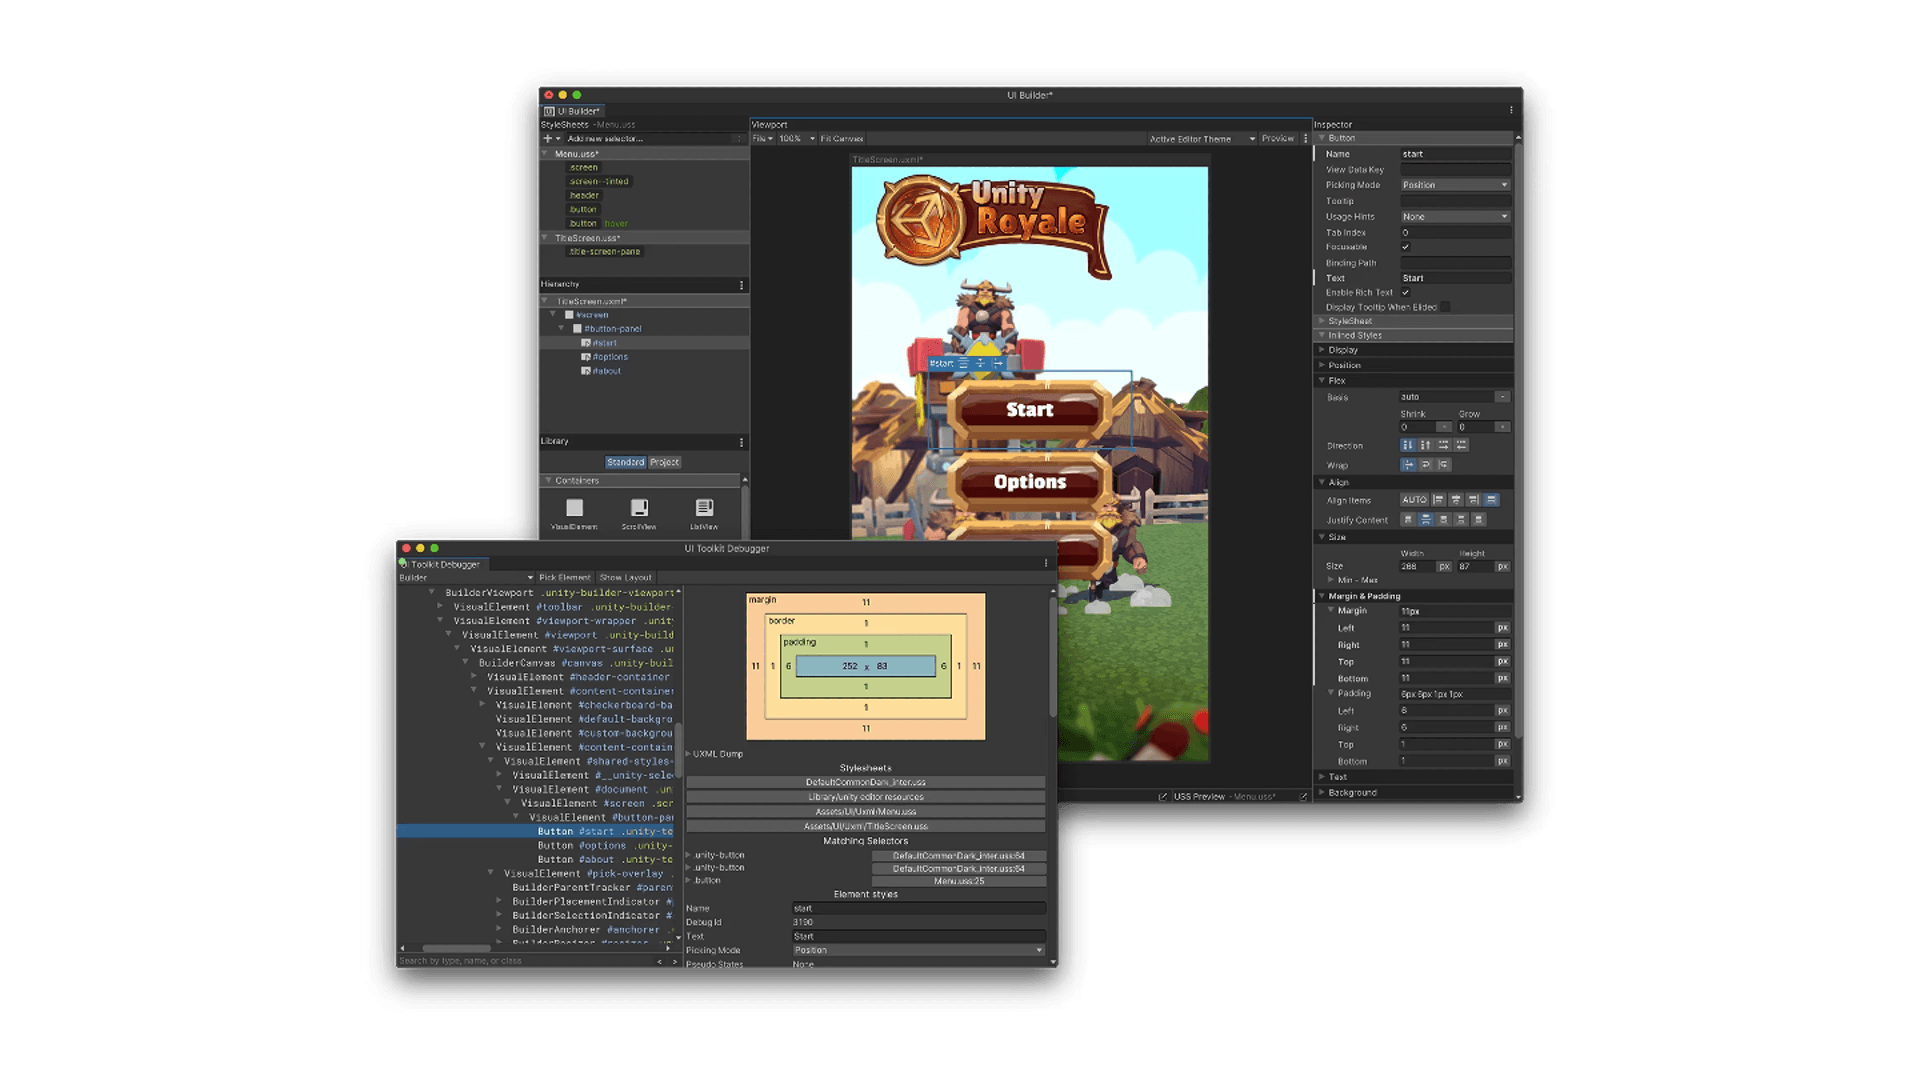Screen dimensions: 1920x1080
Task: Set Justify Content to flex-start icon
Action: click(x=1408, y=520)
